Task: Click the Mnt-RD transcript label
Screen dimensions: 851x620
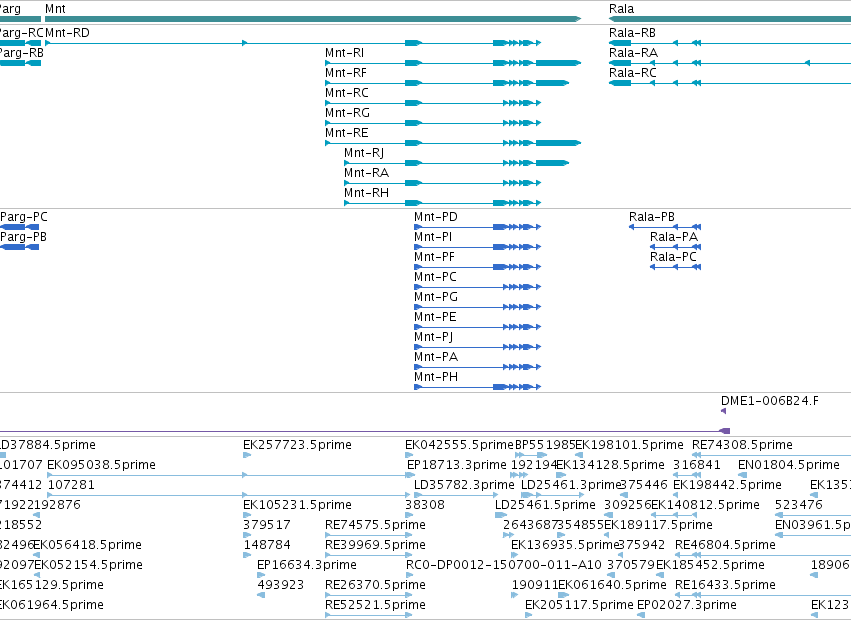Action: 67,33
